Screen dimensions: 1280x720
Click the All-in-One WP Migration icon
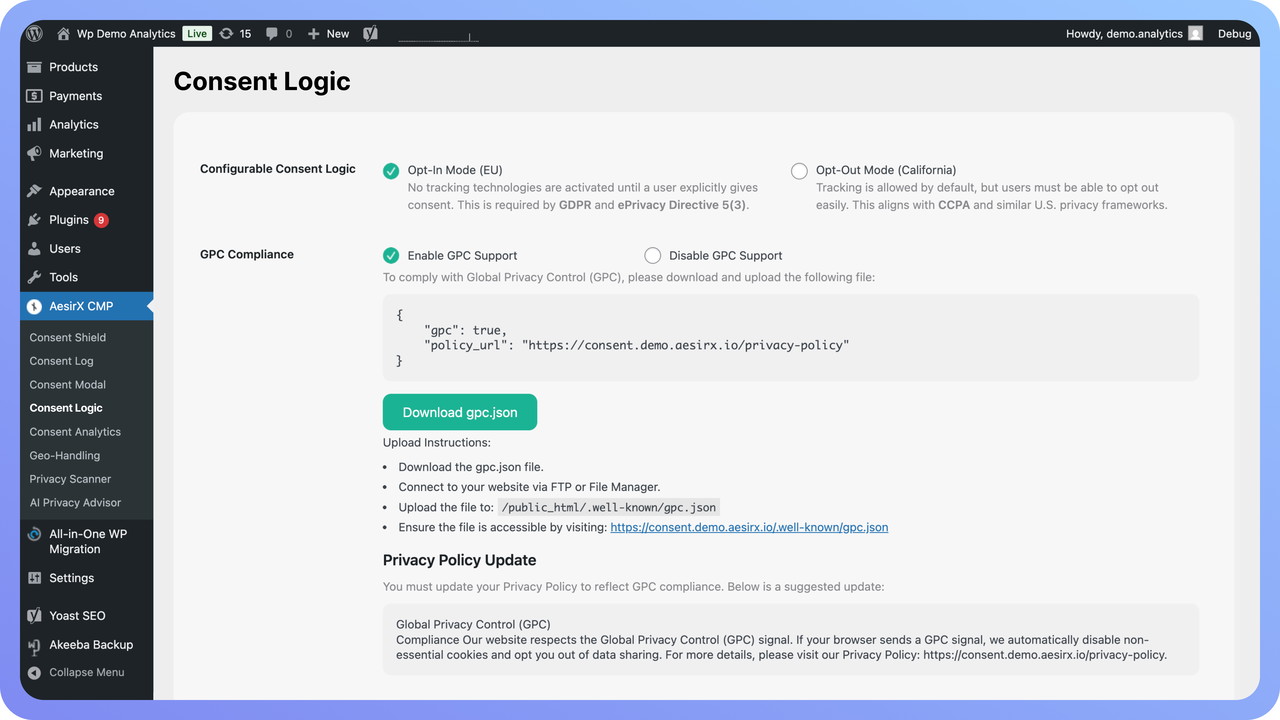pos(34,534)
